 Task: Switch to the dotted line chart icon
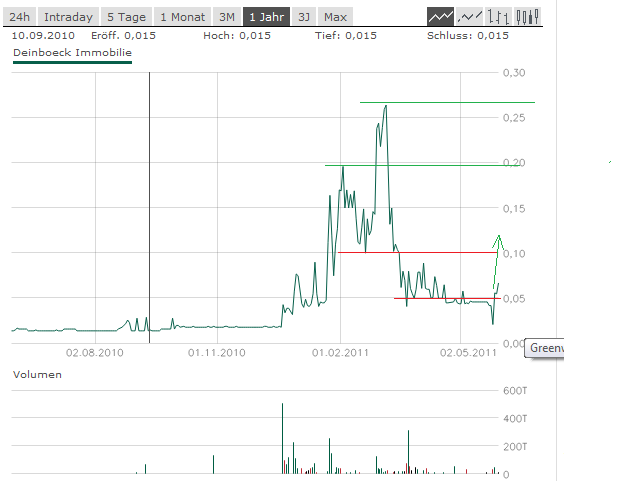tap(469, 17)
